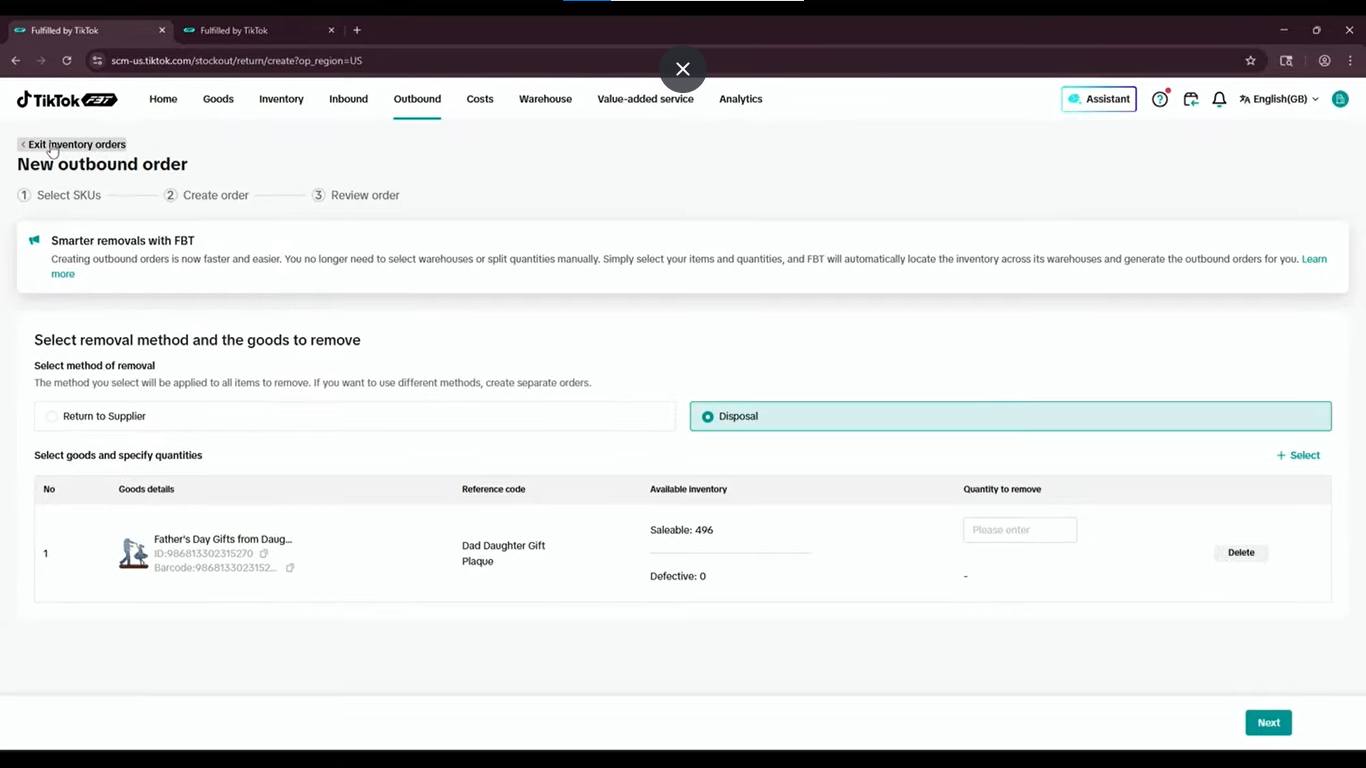This screenshot has width=1366, height=768.
Task: Open the notifications bell icon
Action: [x=1219, y=99]
